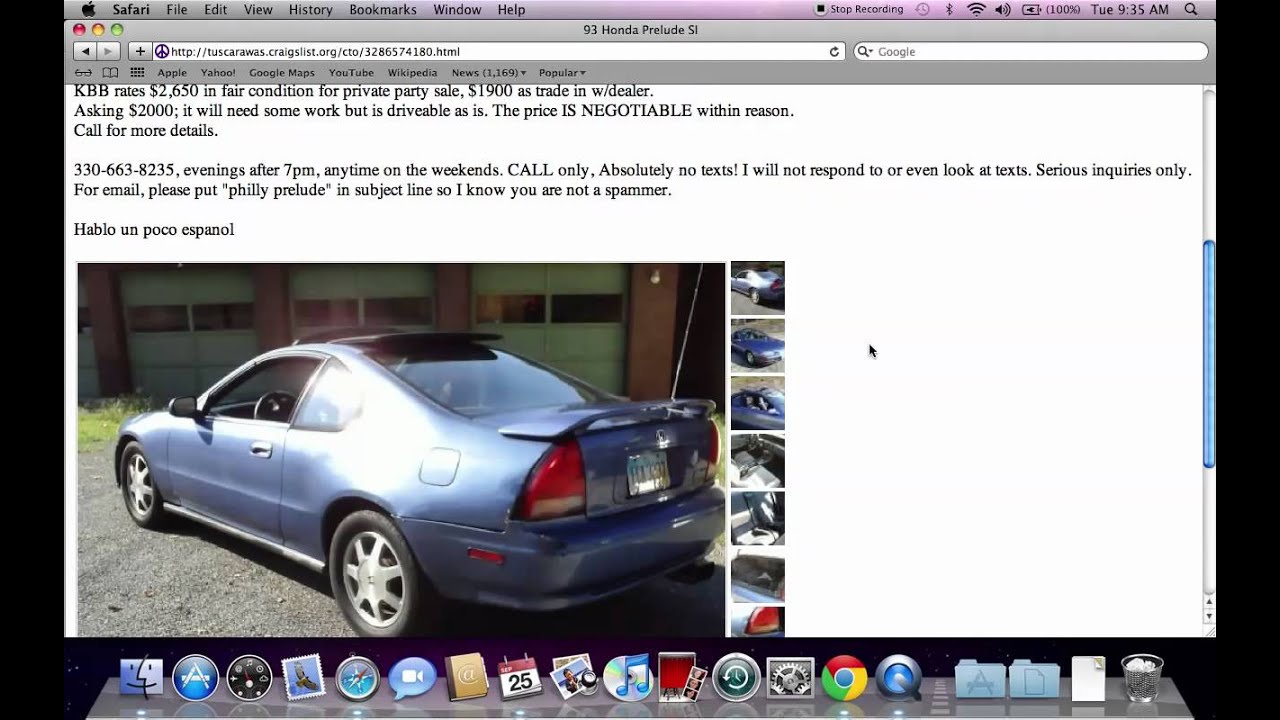Open the Edit menu

pyautogui.click(x=215, y=9)
